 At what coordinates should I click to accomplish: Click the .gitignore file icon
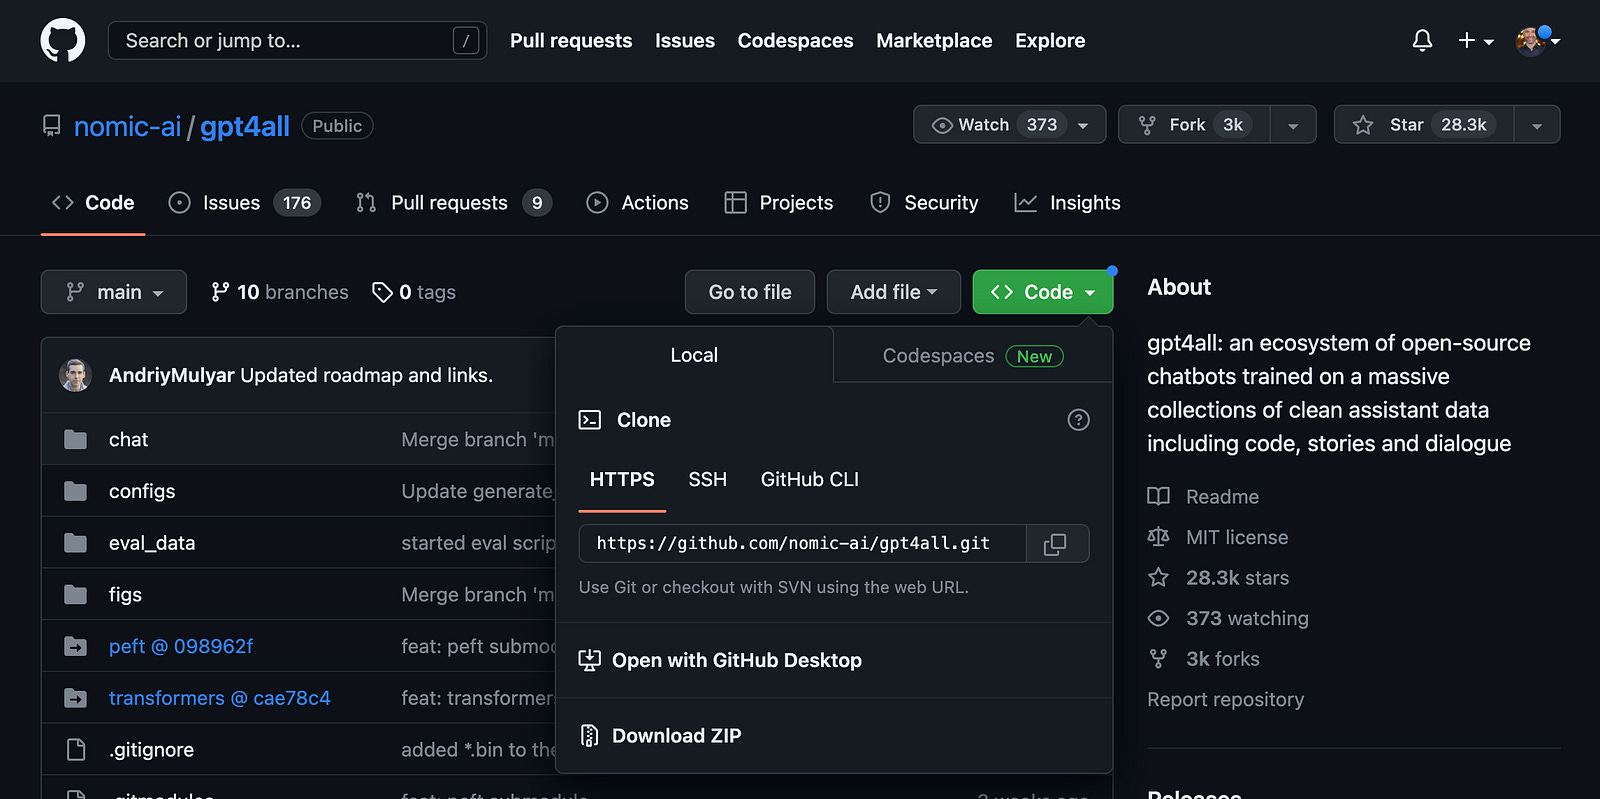76,750
